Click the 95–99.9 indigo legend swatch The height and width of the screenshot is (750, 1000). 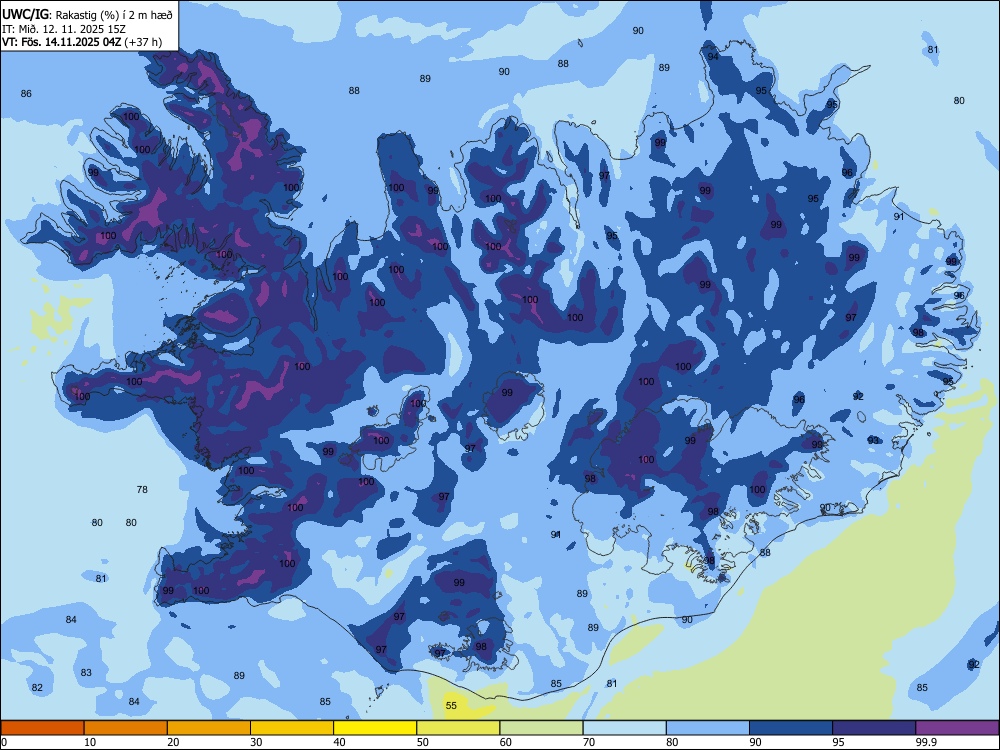(874, 728)
